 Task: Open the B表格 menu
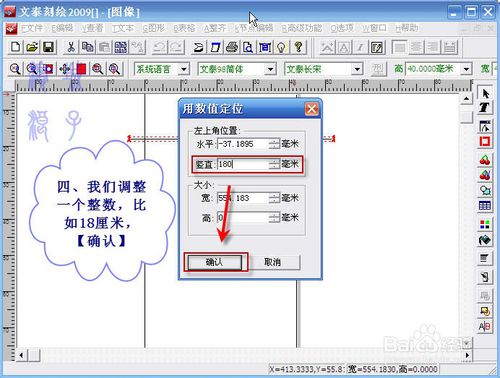(184, 28)
